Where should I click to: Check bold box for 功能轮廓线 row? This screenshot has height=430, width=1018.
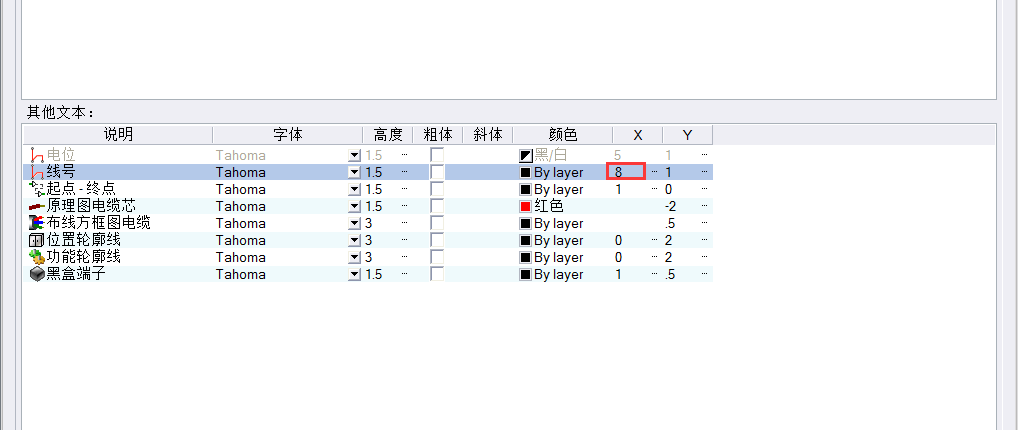click(x=438, y=257)
